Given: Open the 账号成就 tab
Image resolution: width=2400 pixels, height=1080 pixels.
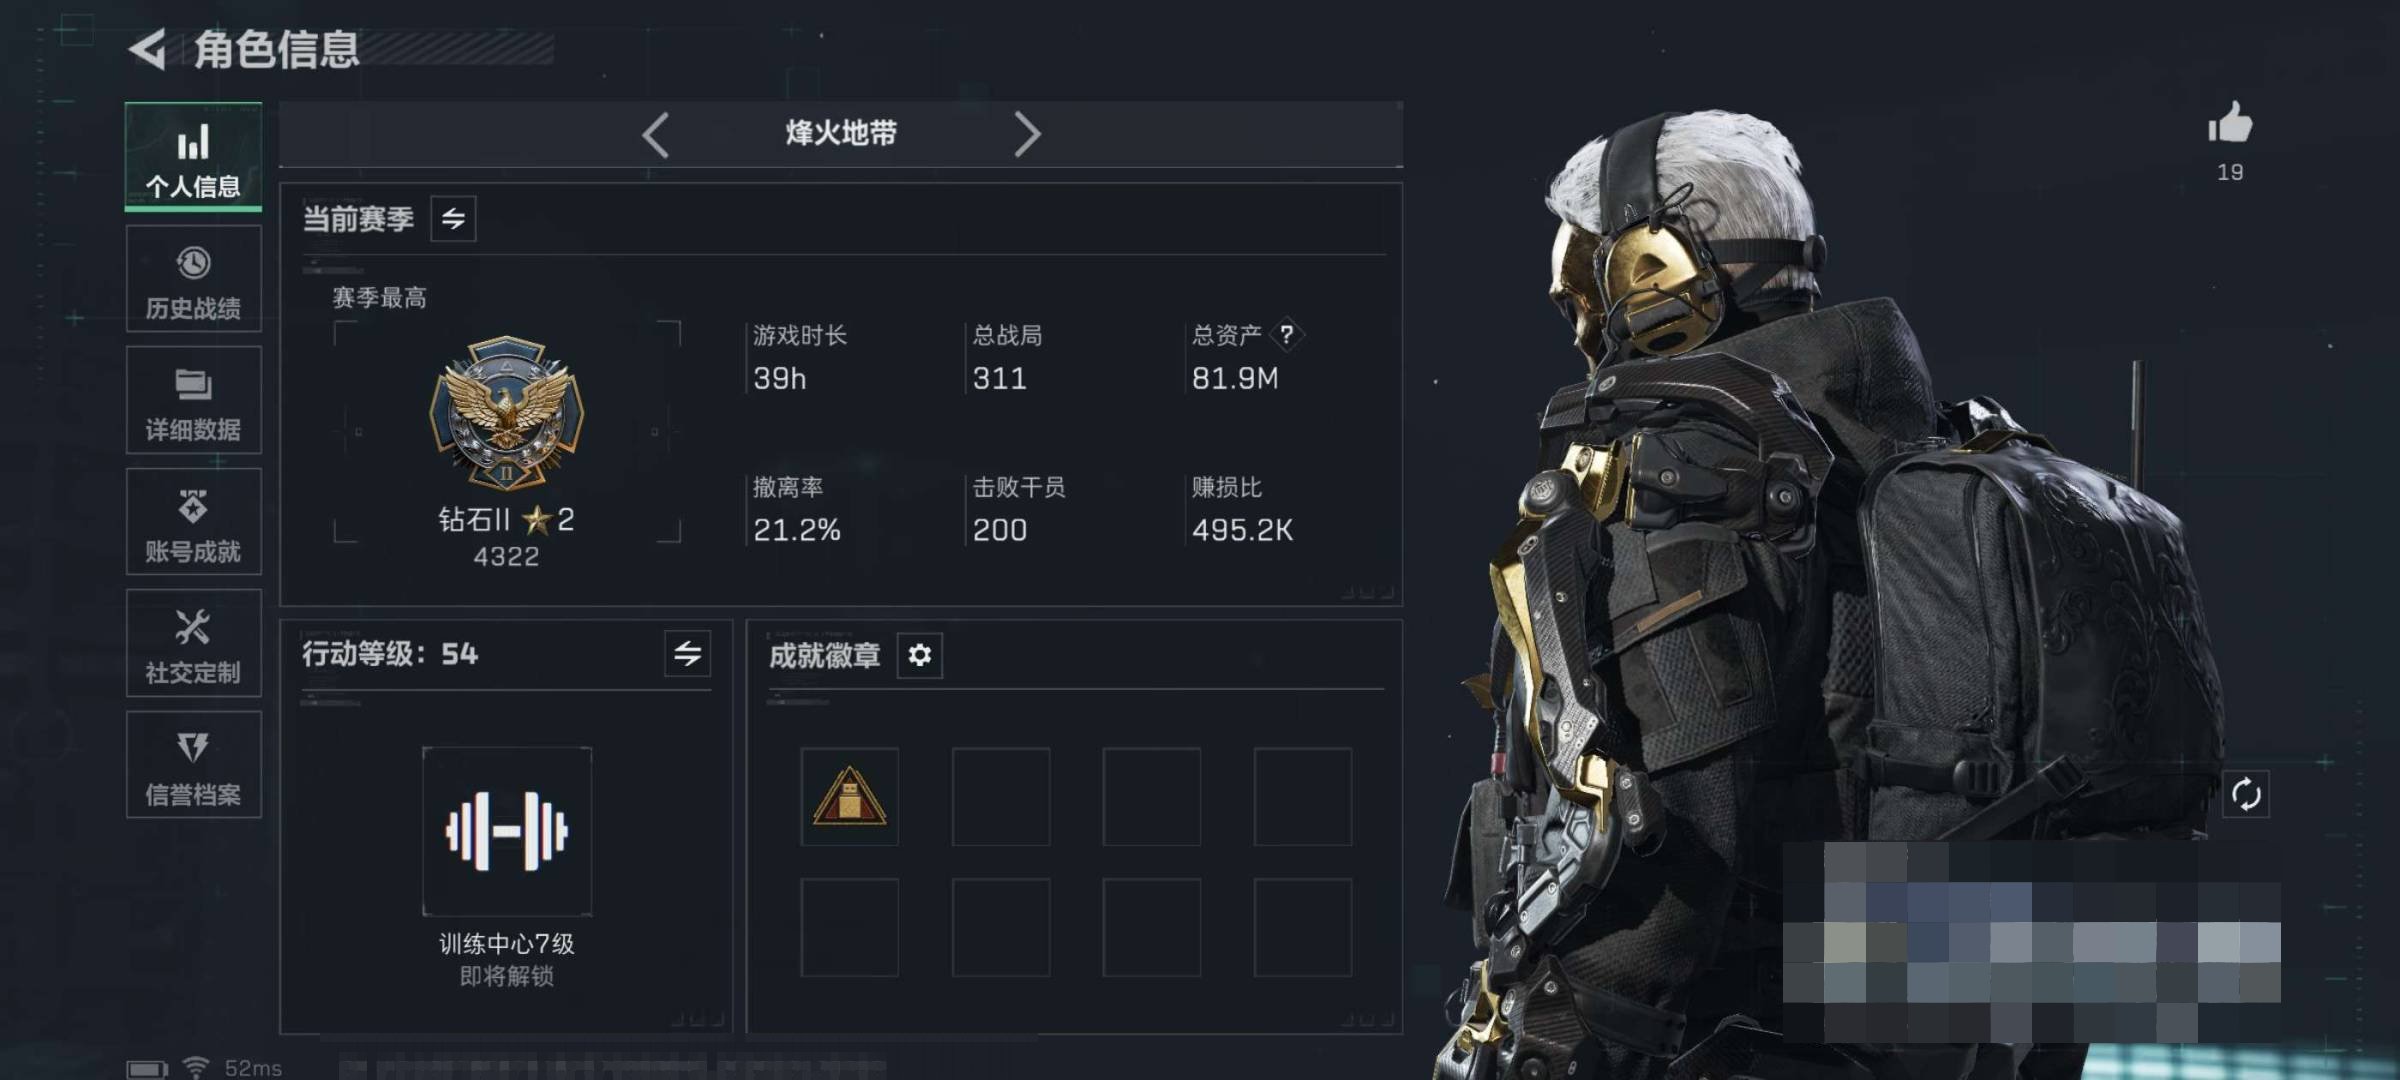Looking at the screenshot, I should pyautogui.click(x=194, y=522).
